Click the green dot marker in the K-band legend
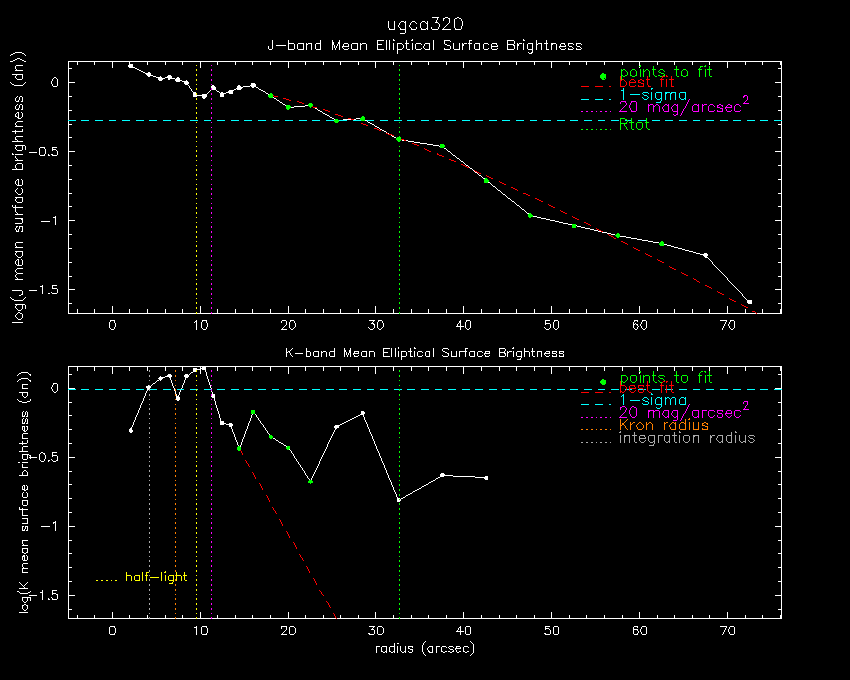 [602, 382]
